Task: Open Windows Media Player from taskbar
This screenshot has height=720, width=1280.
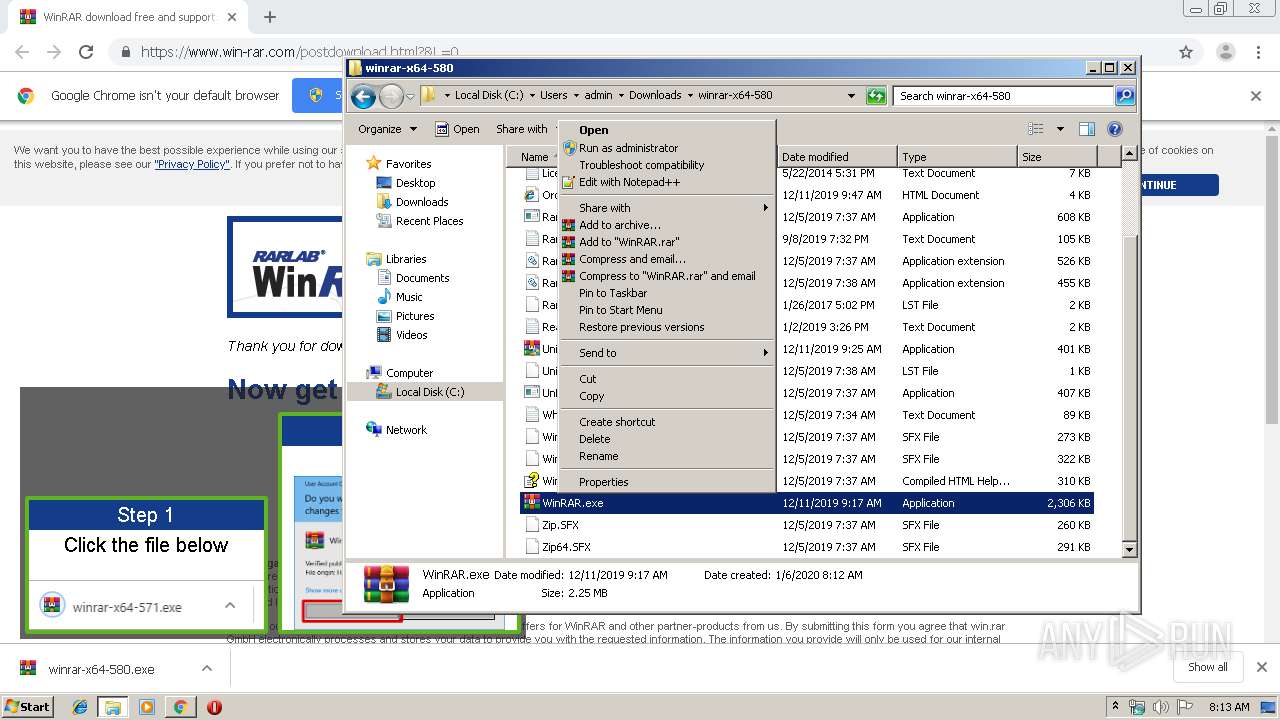Action: click(147, 707)
